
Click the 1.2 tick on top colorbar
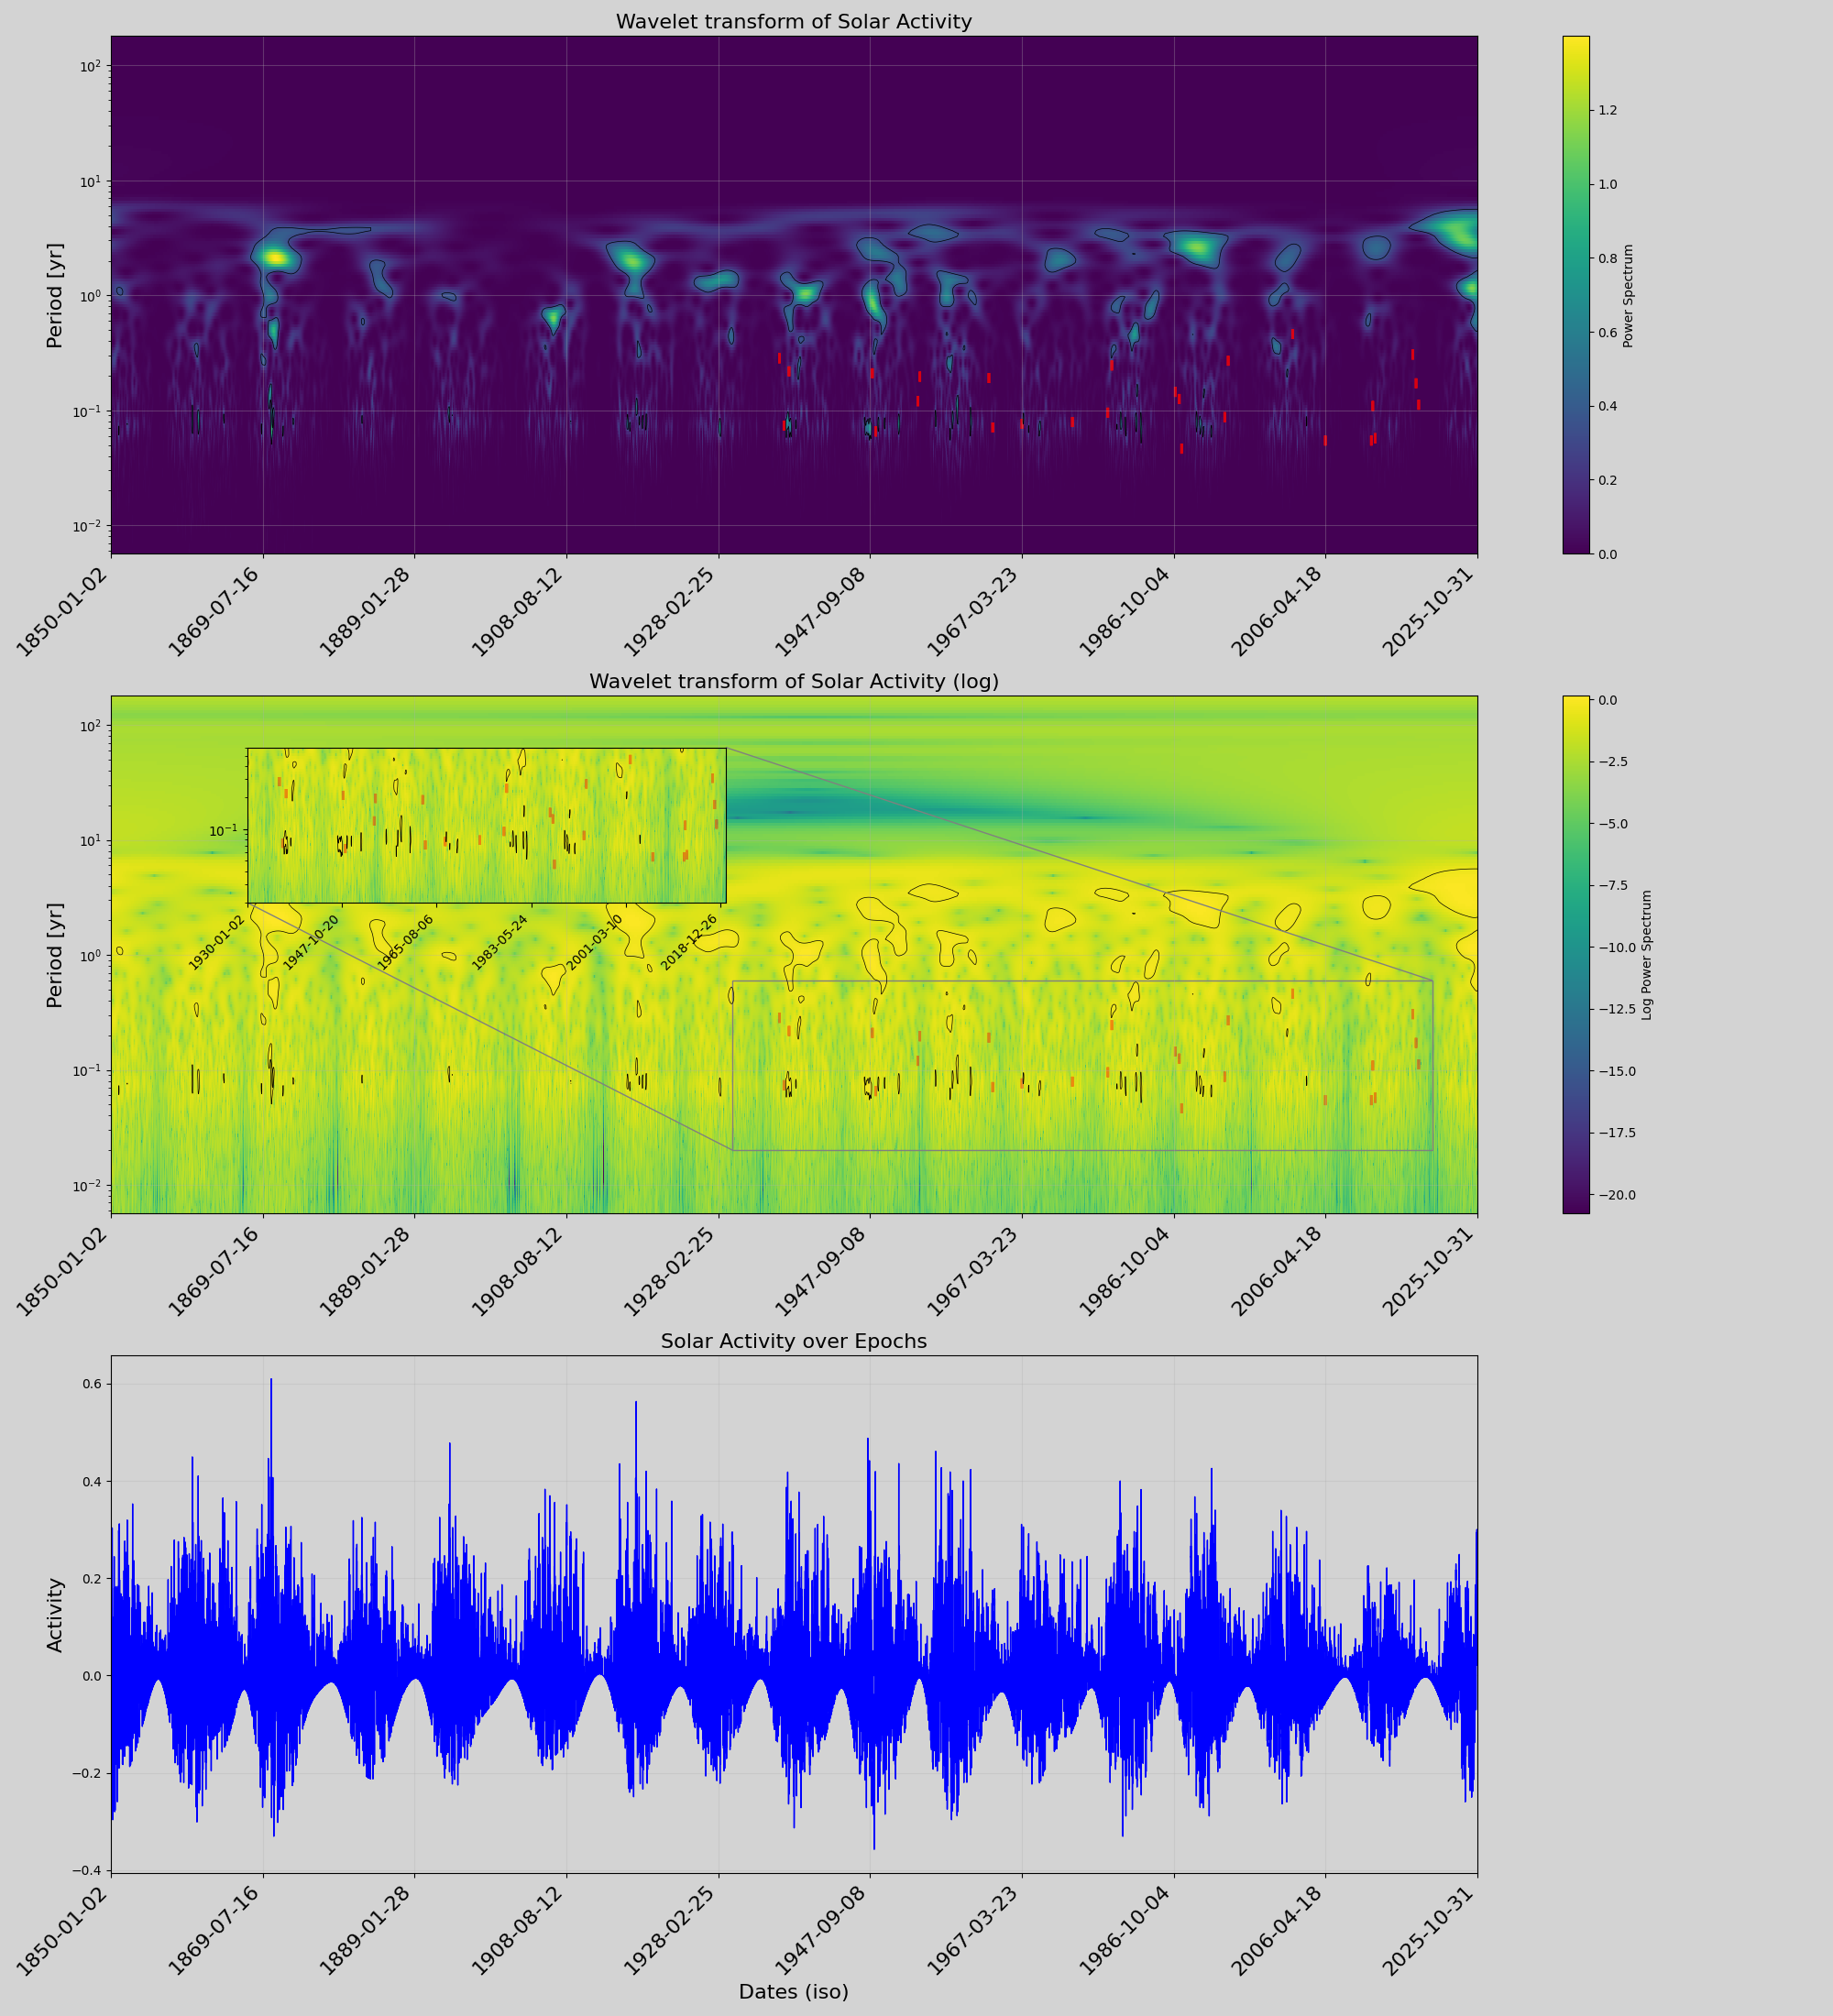point(1608,110)
